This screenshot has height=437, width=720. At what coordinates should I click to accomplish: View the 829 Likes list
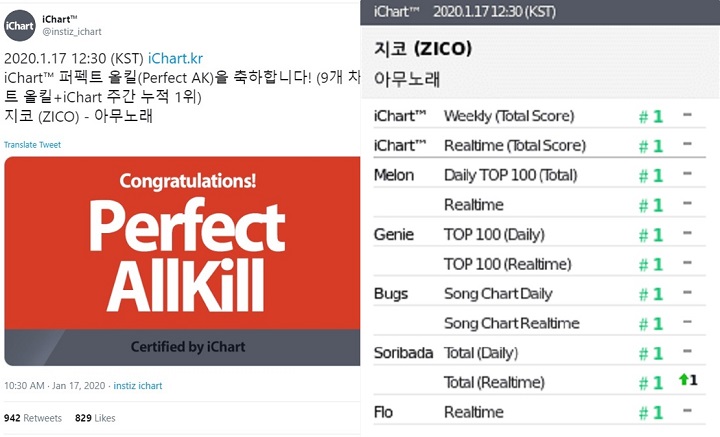[95, 418]
